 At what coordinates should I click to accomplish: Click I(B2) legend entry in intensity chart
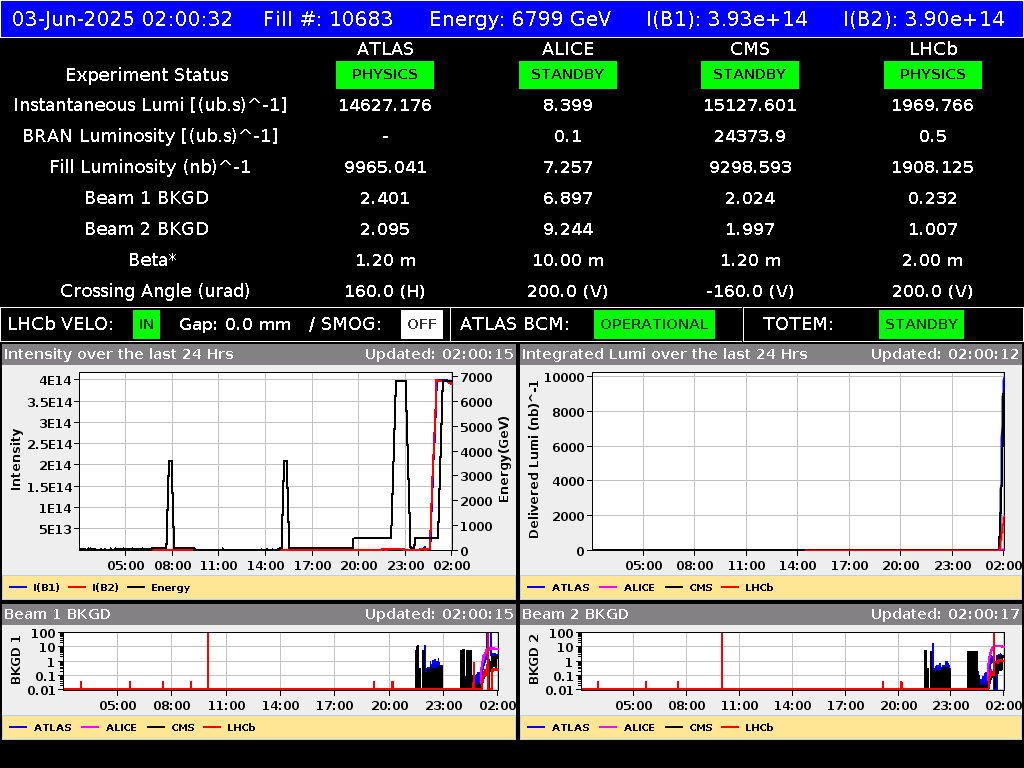click(x=93, y=587)
